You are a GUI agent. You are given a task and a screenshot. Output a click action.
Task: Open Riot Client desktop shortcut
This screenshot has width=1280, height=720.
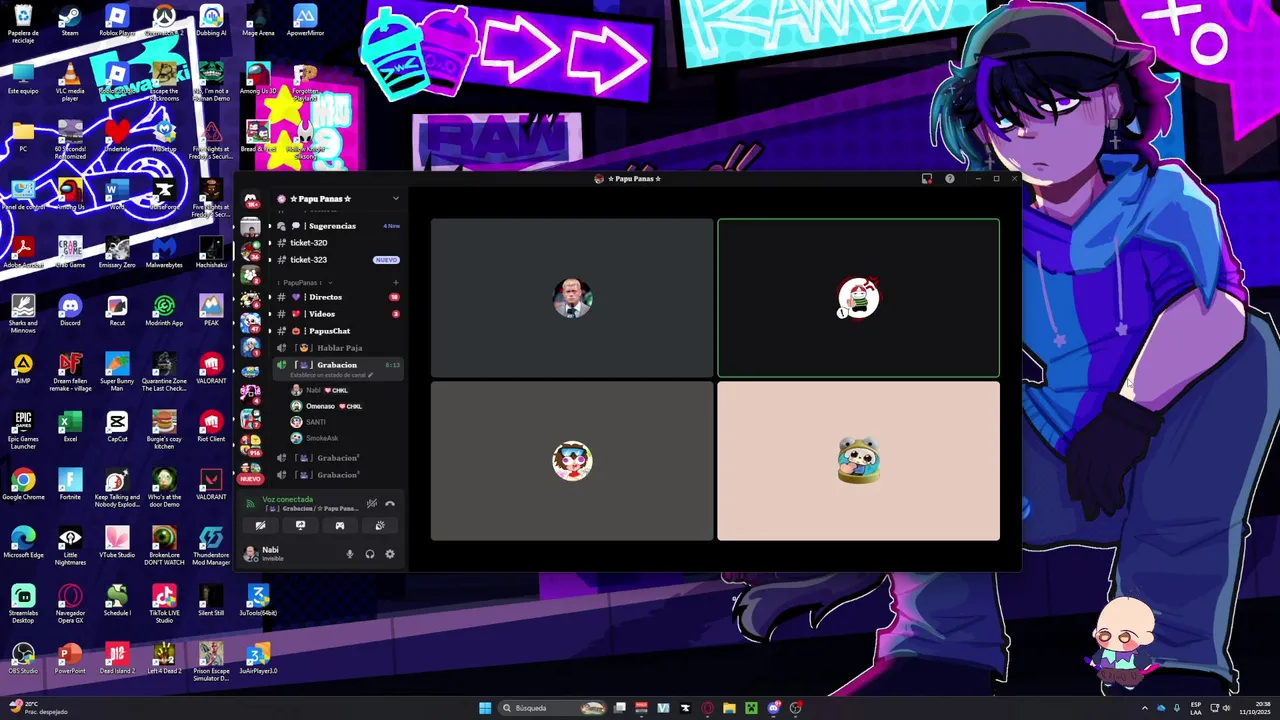(211, 426)
